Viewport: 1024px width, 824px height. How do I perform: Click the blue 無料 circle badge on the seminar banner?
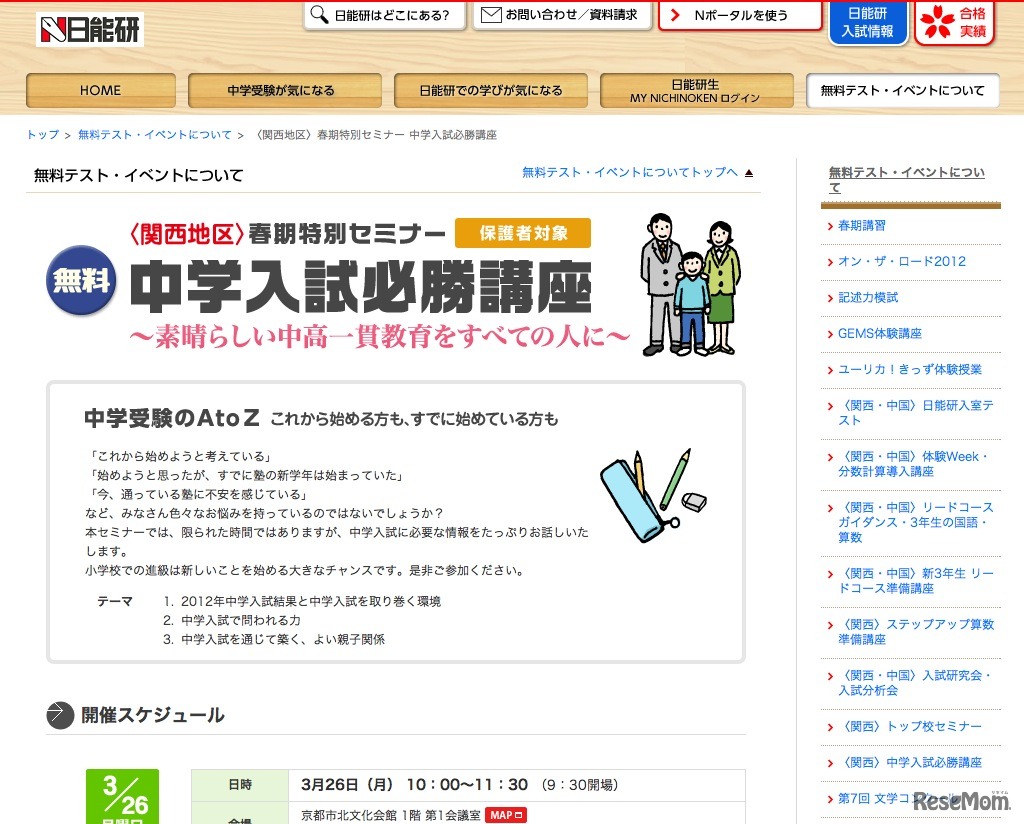[80, 282]
